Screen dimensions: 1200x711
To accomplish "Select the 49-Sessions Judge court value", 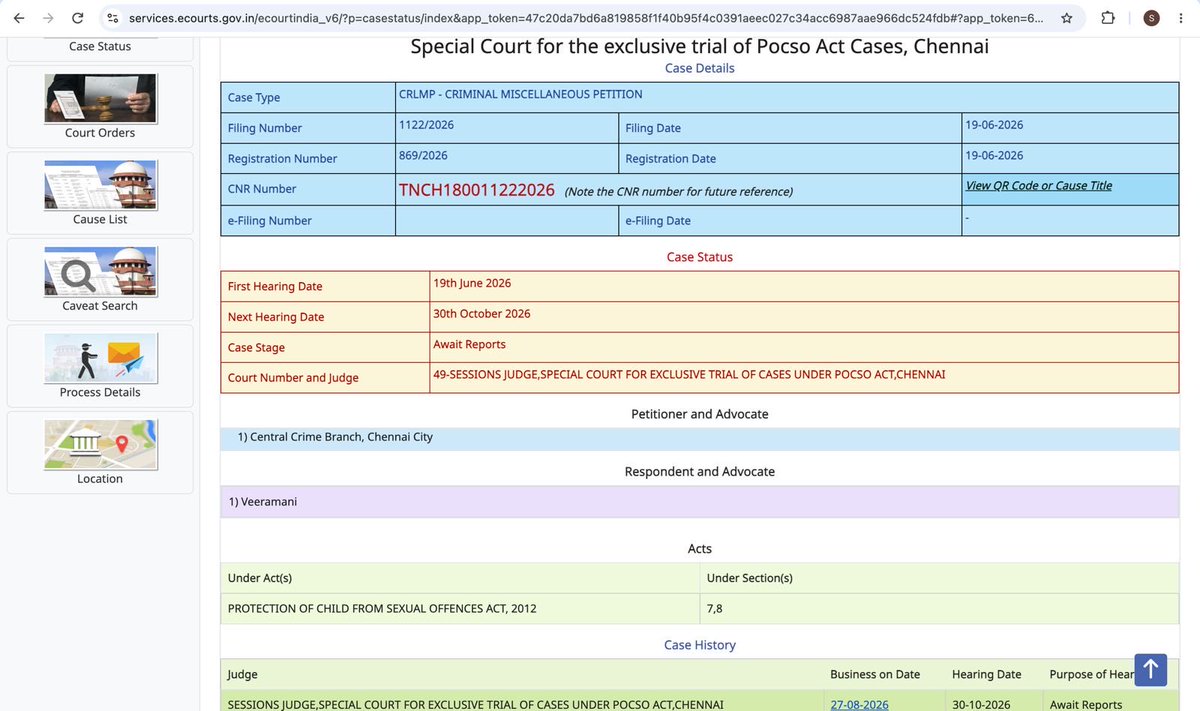I will pos(689,375).
